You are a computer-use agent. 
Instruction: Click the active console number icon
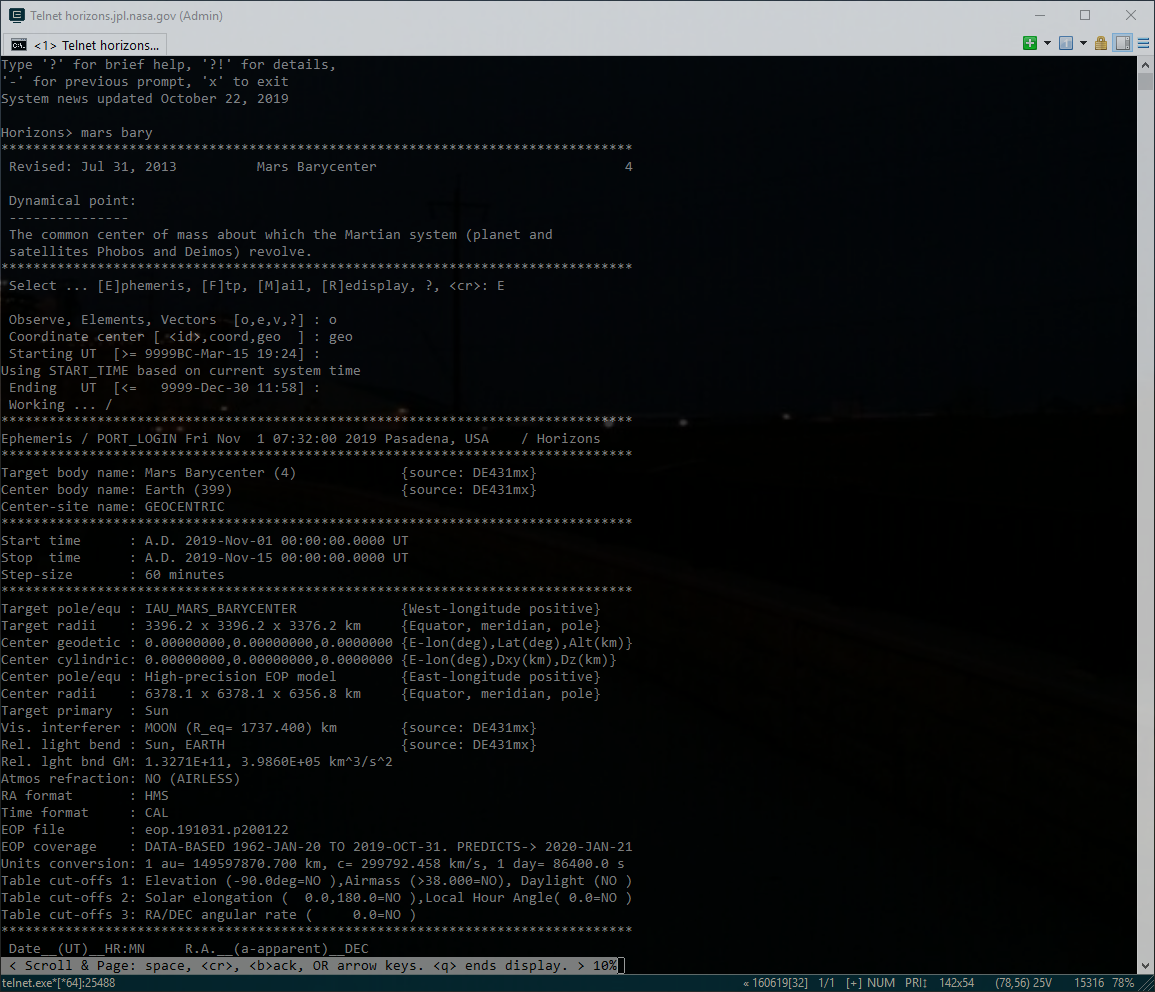pos(1066,43)
